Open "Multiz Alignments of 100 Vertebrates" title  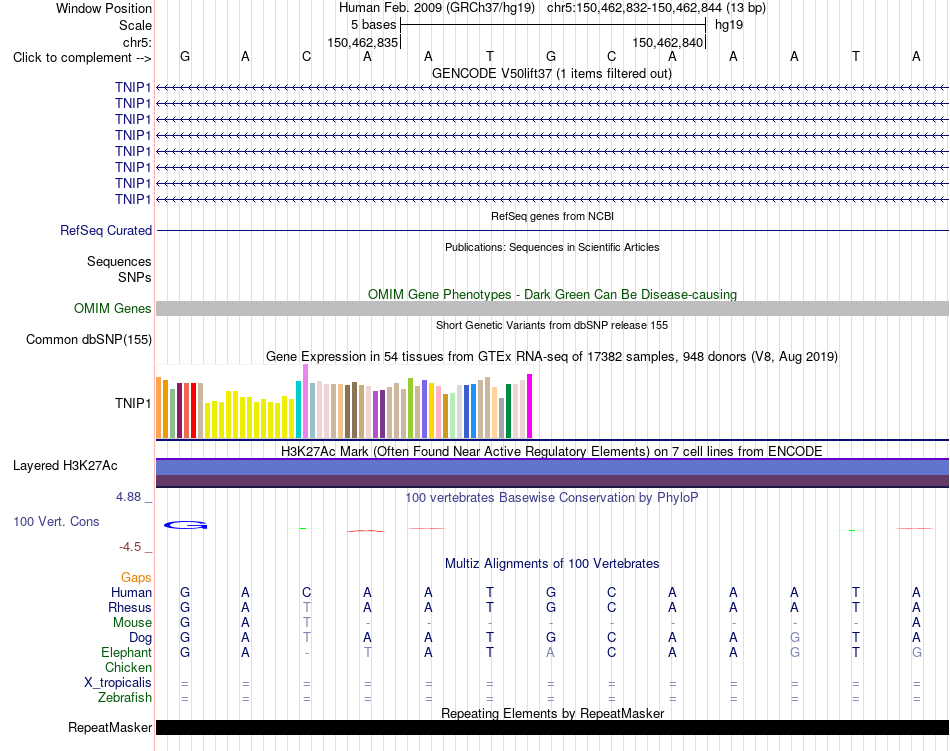[552, 564]
